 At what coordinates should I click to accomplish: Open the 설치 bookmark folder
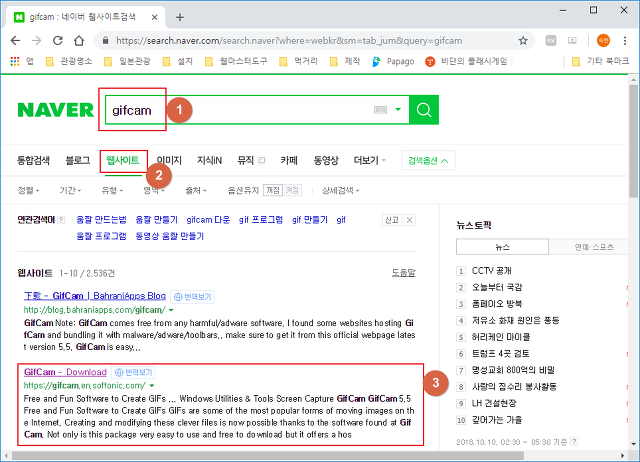(177, 61)
